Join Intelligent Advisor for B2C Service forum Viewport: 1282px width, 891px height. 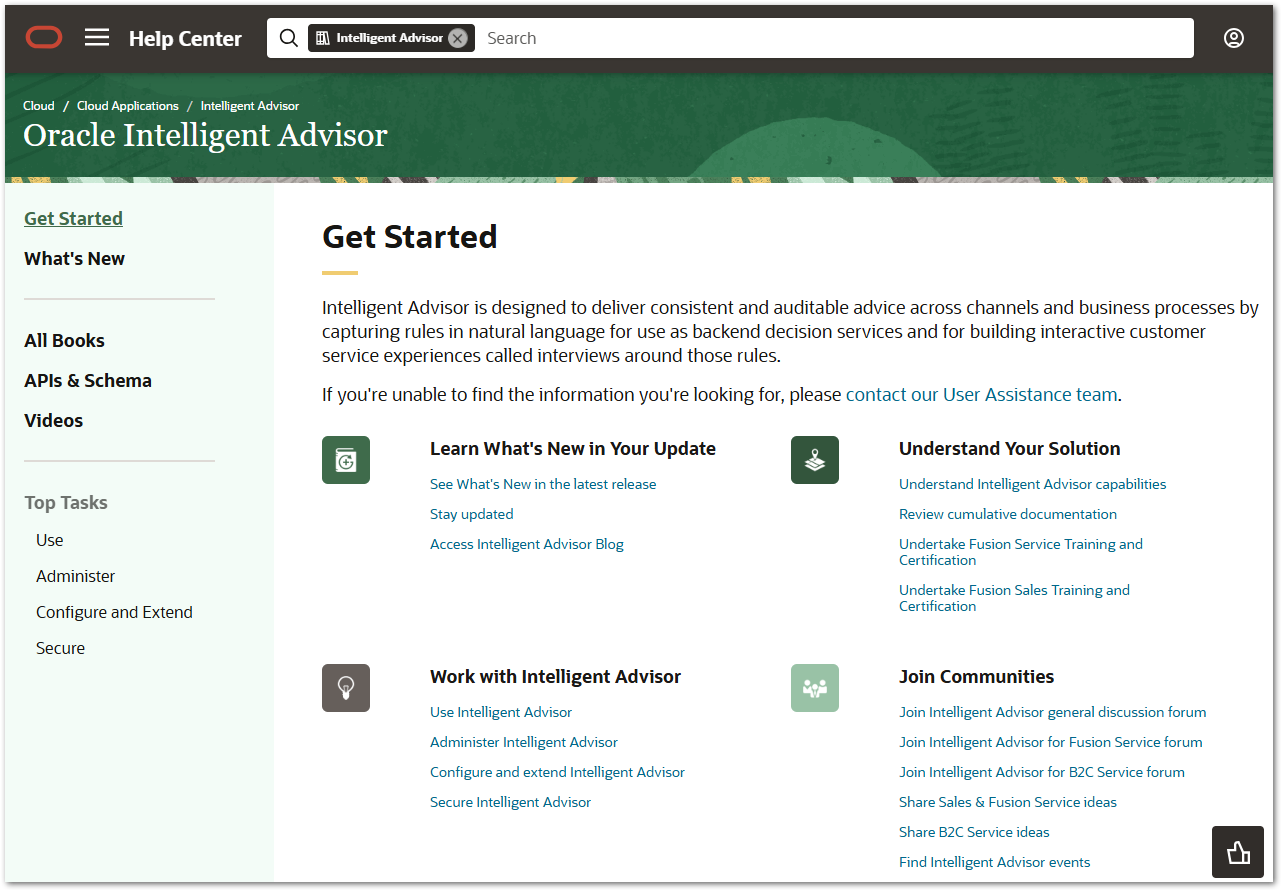coord(1042,772)
